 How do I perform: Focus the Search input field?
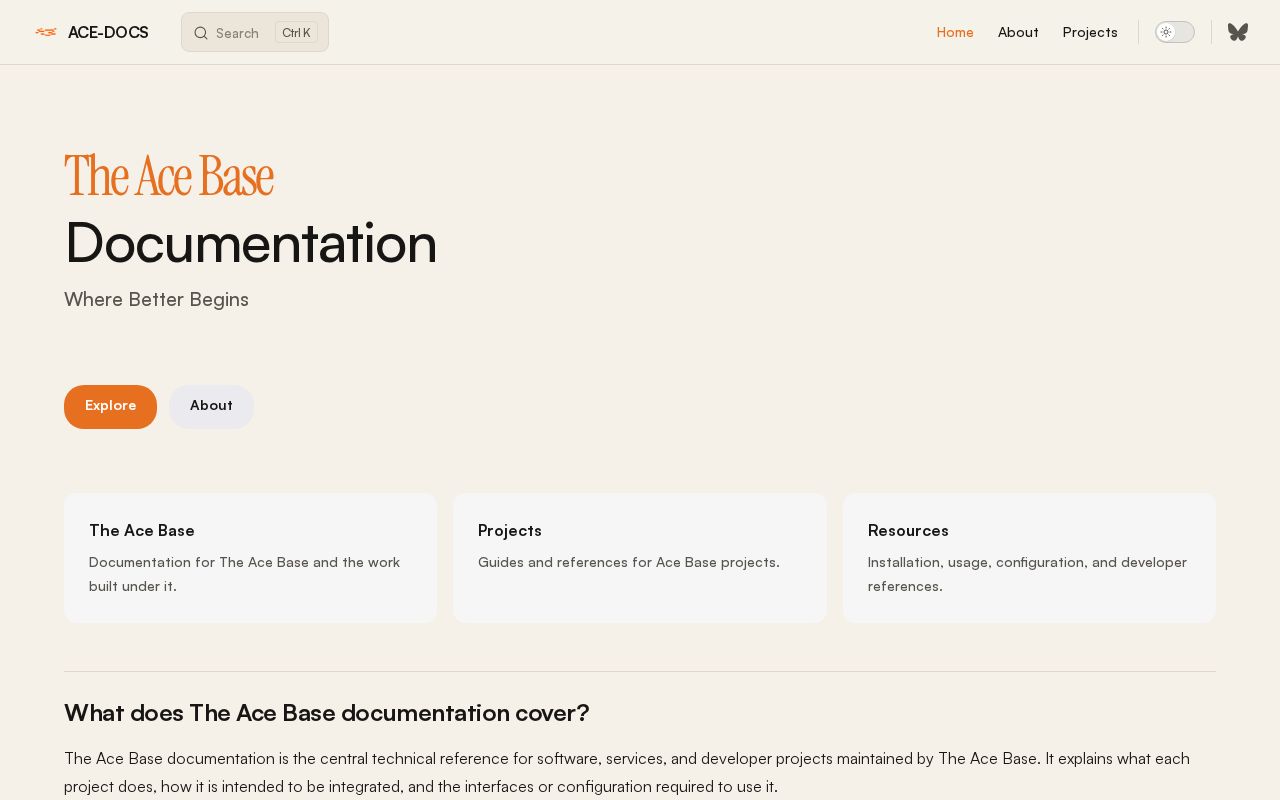pyautogui.click(x=255, y=32)
